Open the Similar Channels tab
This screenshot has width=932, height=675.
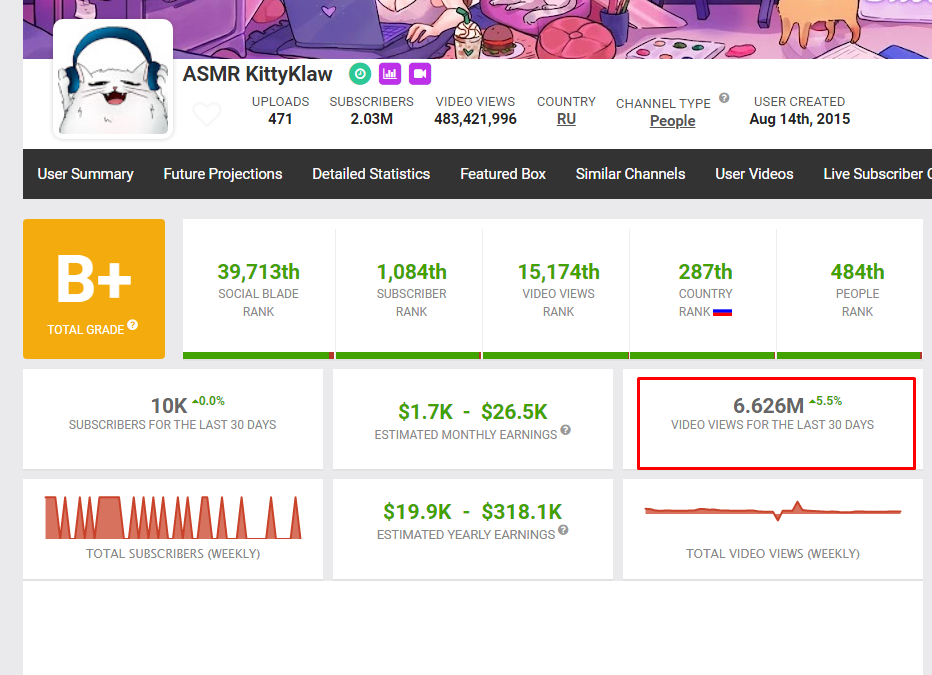click(x=630, y=174)
